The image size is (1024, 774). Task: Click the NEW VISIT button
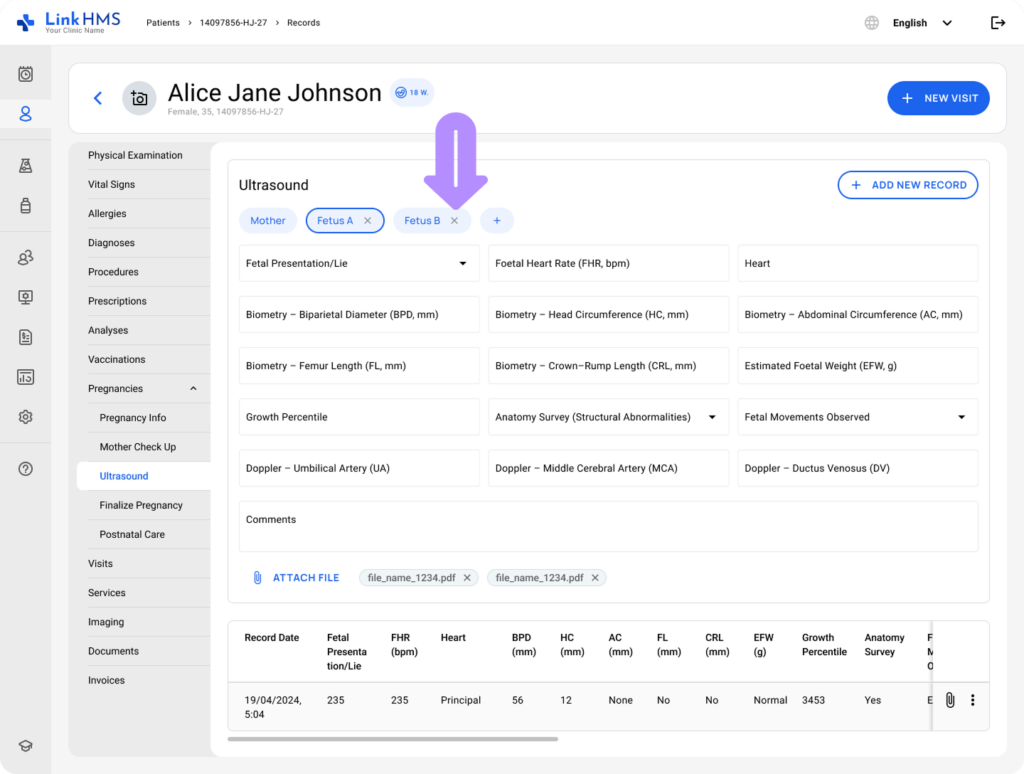[x=938, y=98]
